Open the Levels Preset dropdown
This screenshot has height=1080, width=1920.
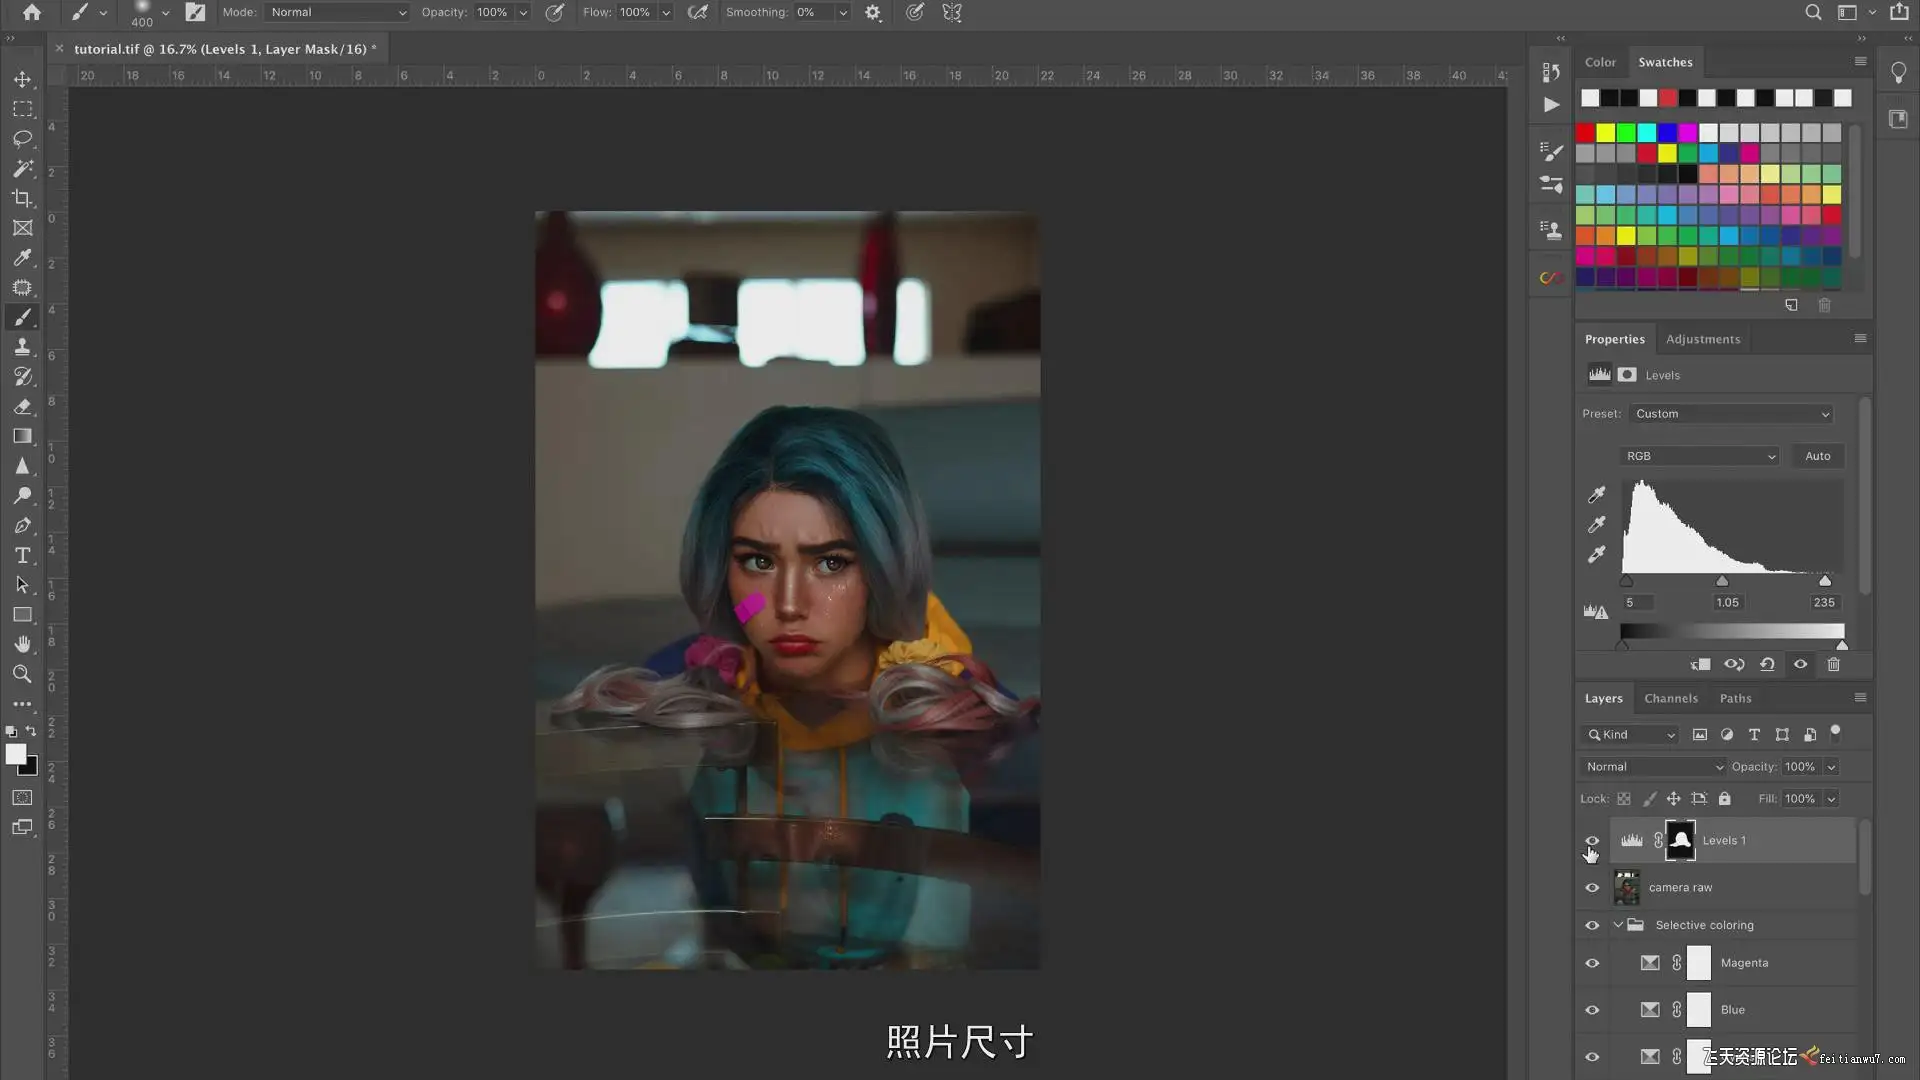click(1731, 414)
